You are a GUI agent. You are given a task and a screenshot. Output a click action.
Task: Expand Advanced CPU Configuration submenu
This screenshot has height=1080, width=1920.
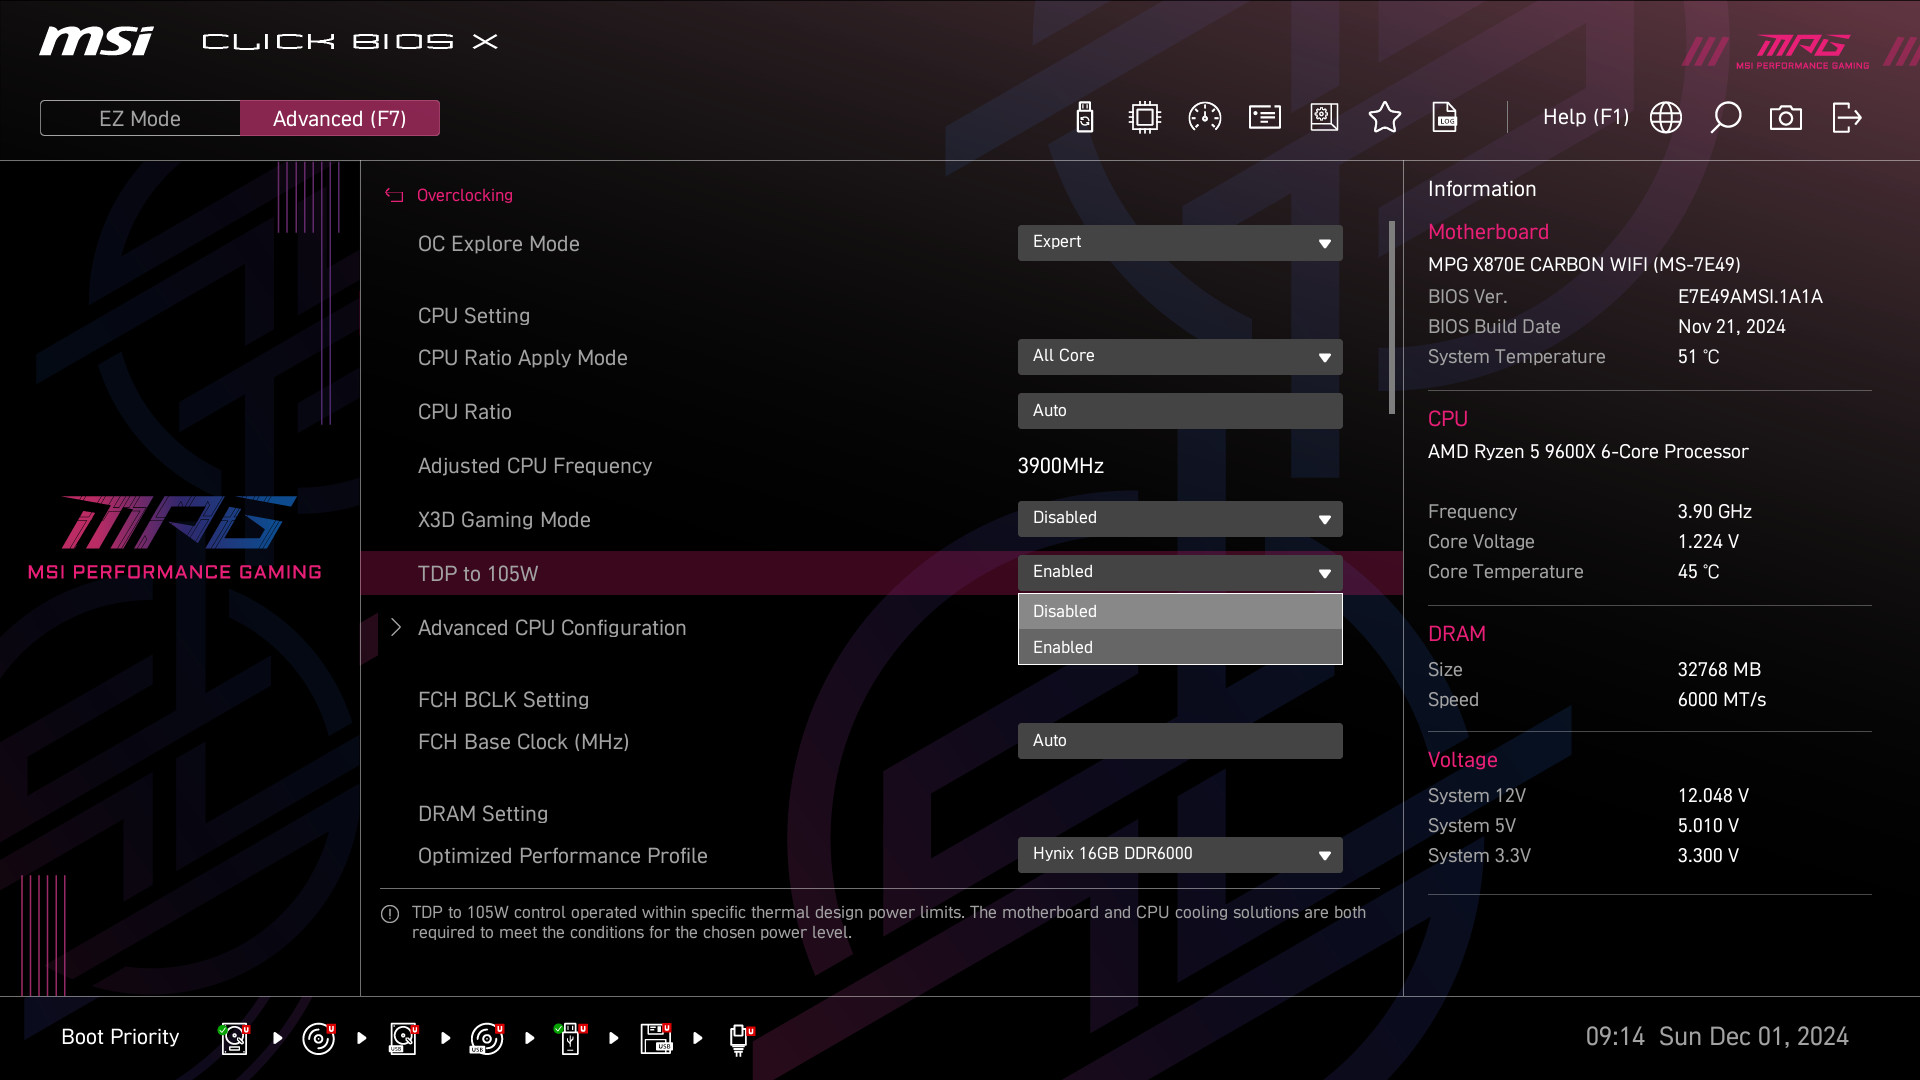pos(396,627)
